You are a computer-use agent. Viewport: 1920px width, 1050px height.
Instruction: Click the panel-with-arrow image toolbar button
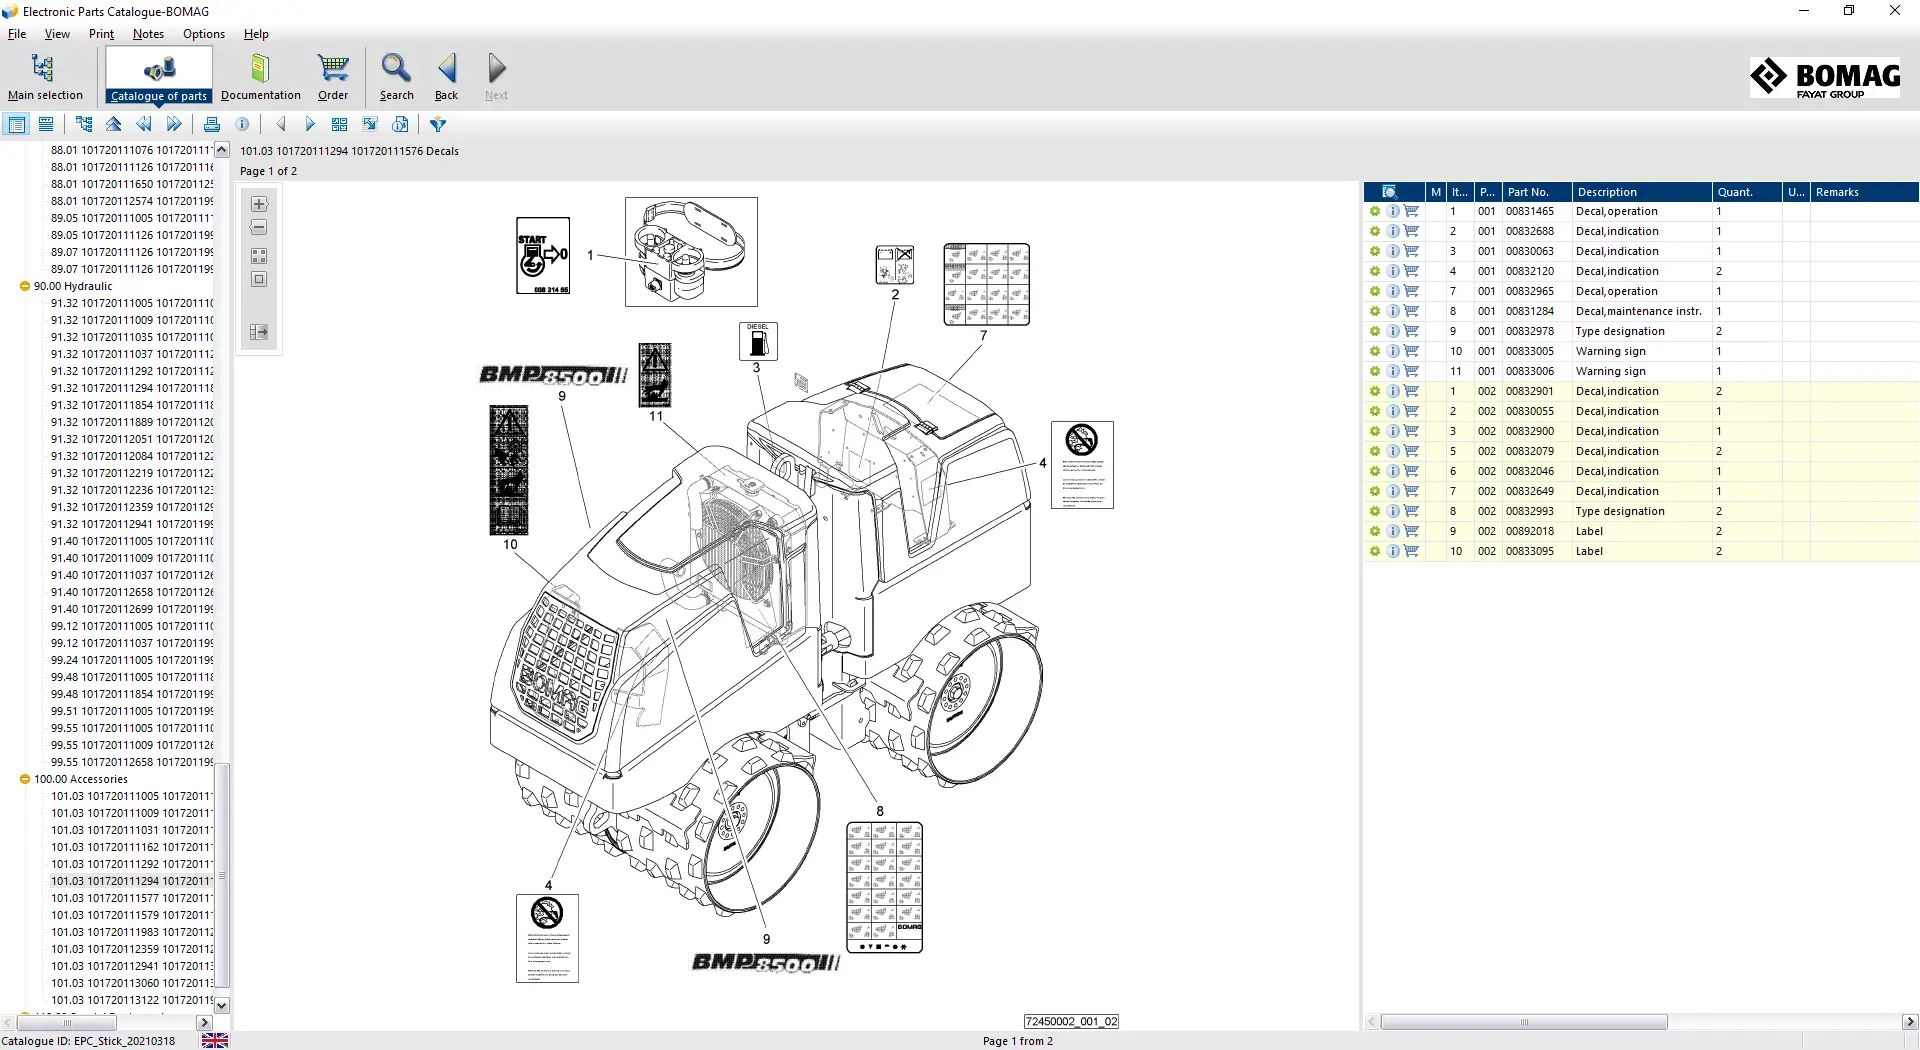click(259, 332)
